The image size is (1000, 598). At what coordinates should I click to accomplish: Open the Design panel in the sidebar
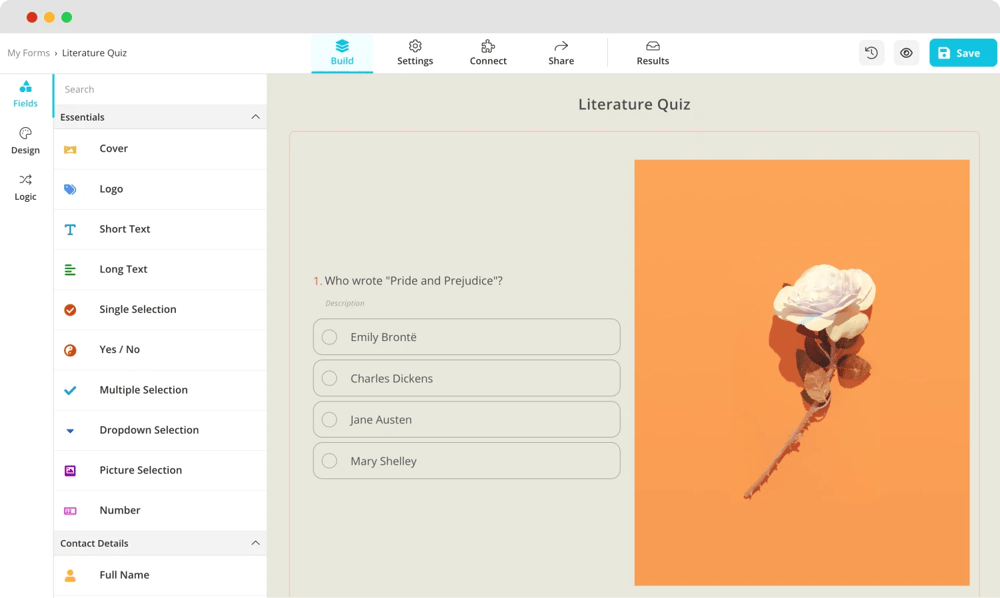(x=25, y=142)
